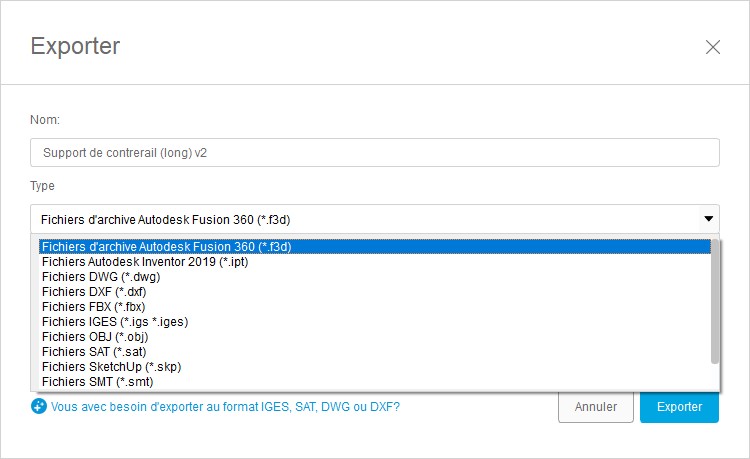Select Fichiers DWG (*.dwg) from list

click(375, 277)
